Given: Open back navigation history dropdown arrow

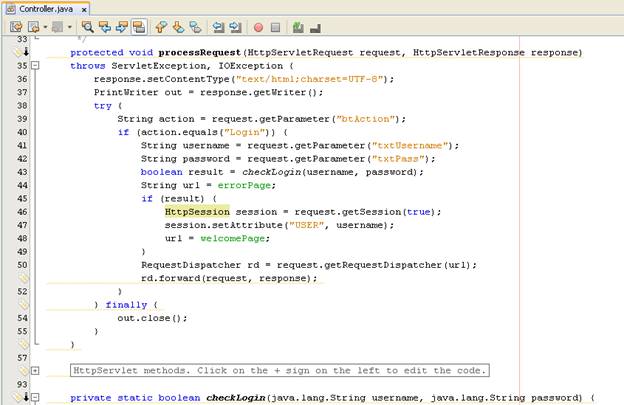Looking at the screenshot, I should coord(45,27).
